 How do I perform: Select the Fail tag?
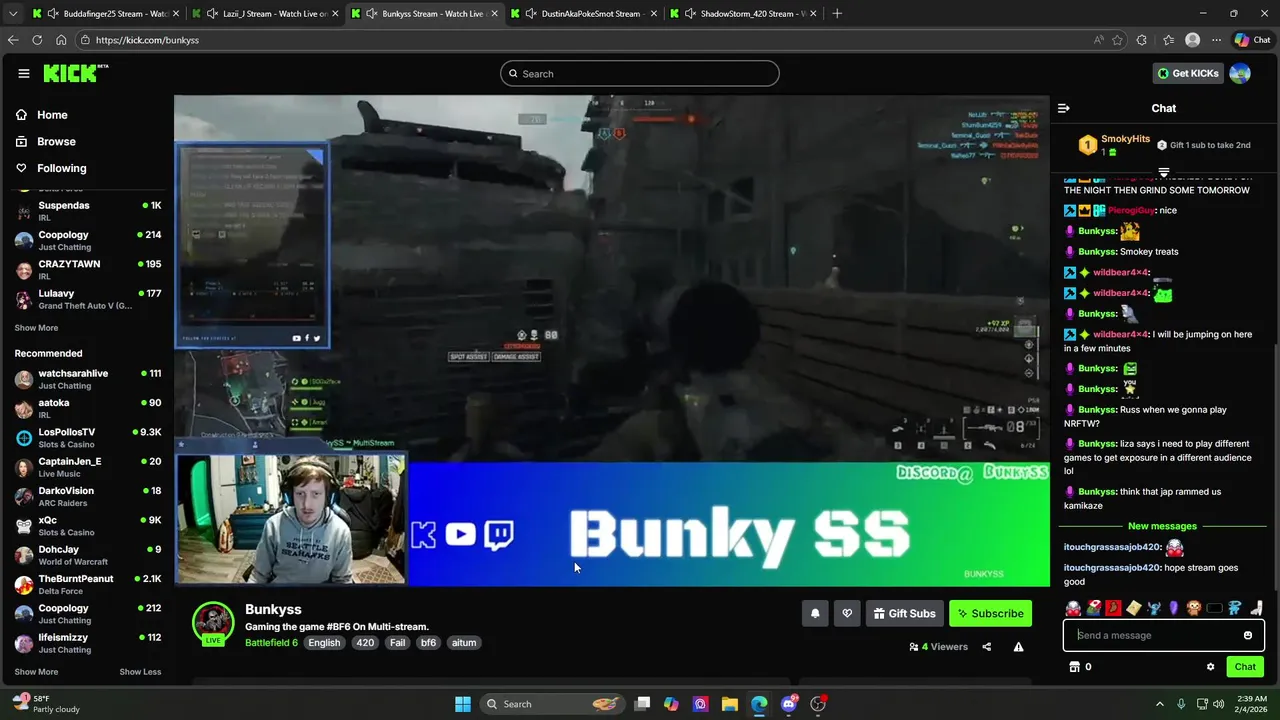coord(398,643)
